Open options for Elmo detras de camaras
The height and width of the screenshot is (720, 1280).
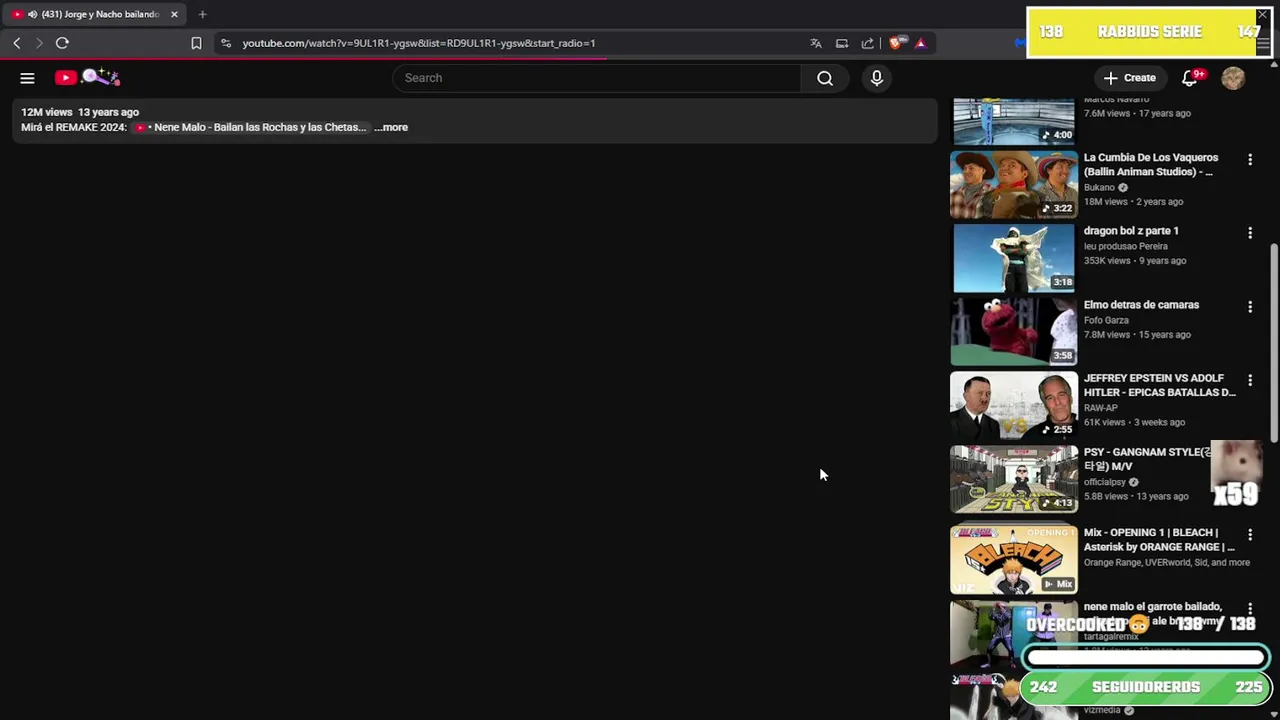pos(1249,306)
